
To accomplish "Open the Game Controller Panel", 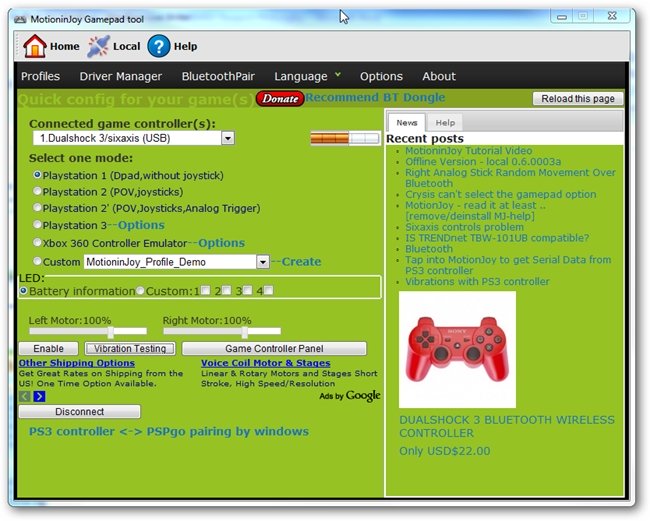I will point(274,349).
